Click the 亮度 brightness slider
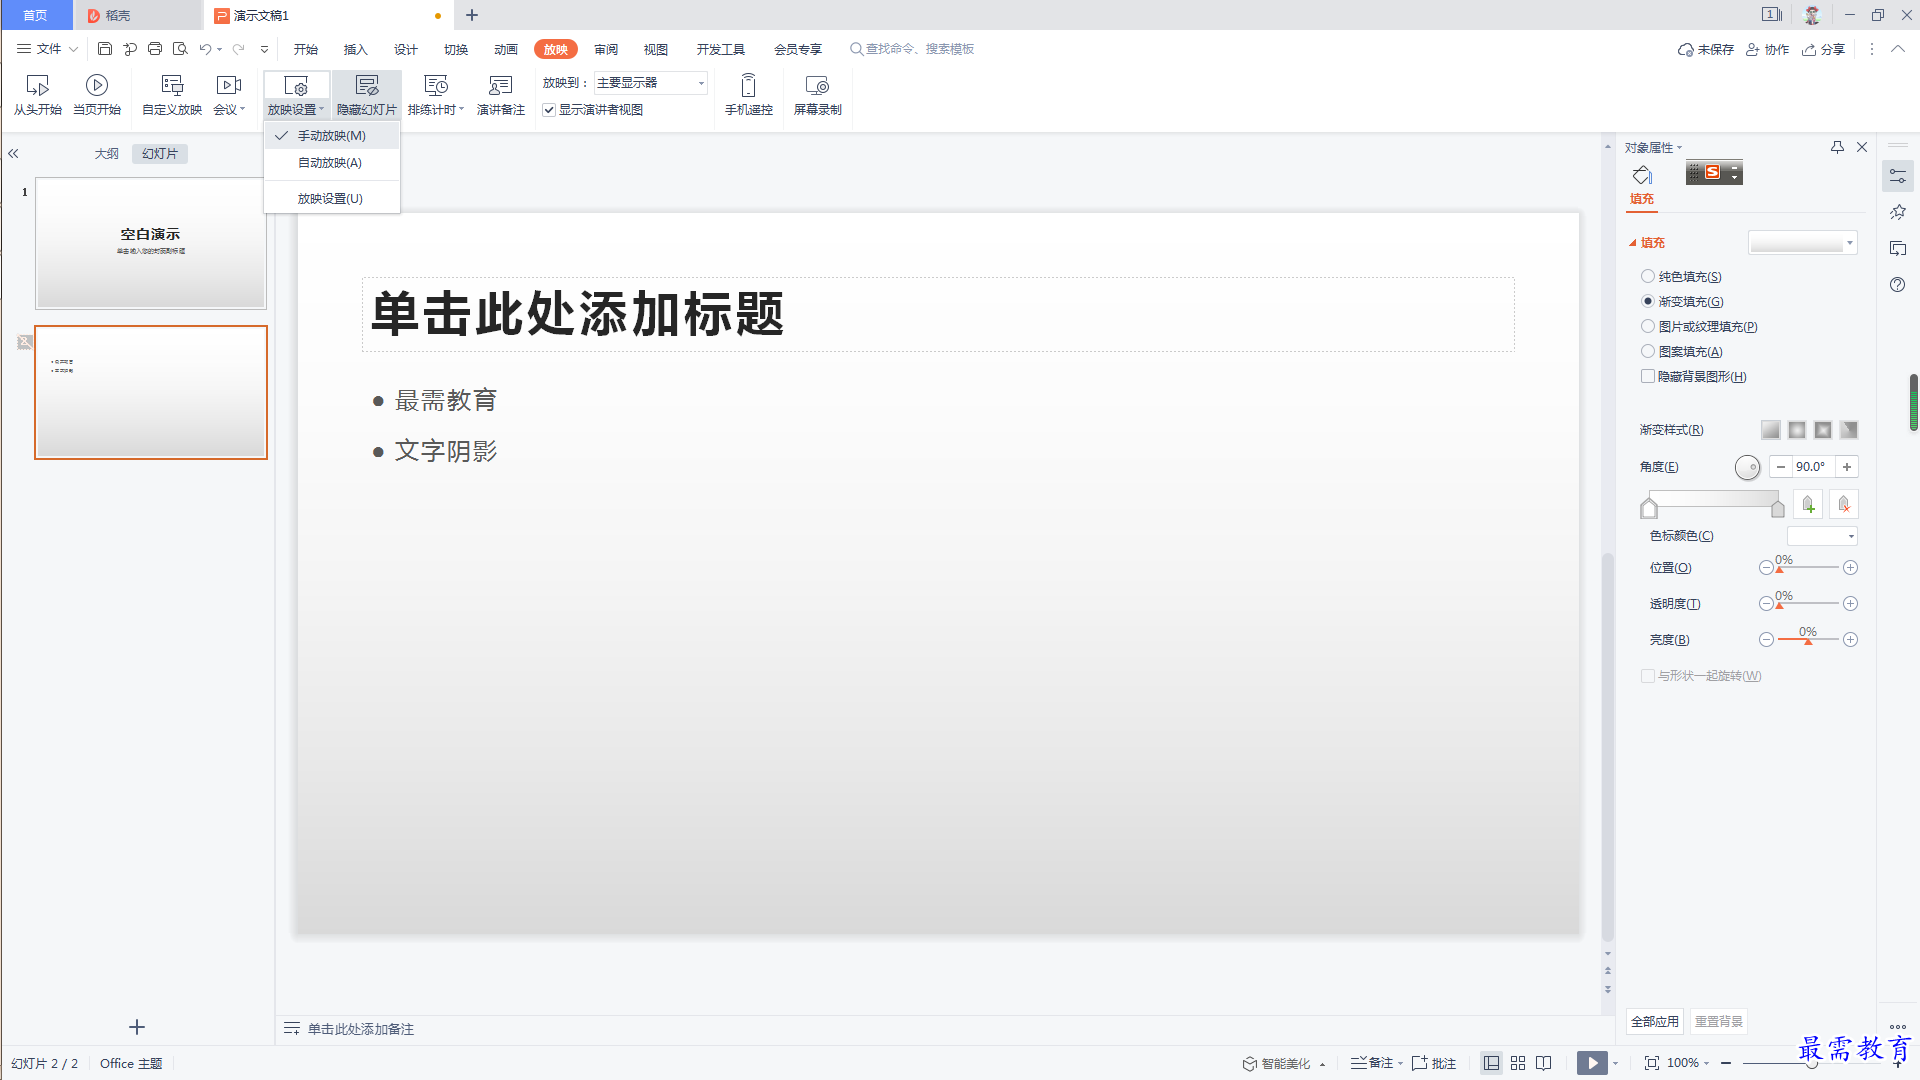 tap(1808, 640)
